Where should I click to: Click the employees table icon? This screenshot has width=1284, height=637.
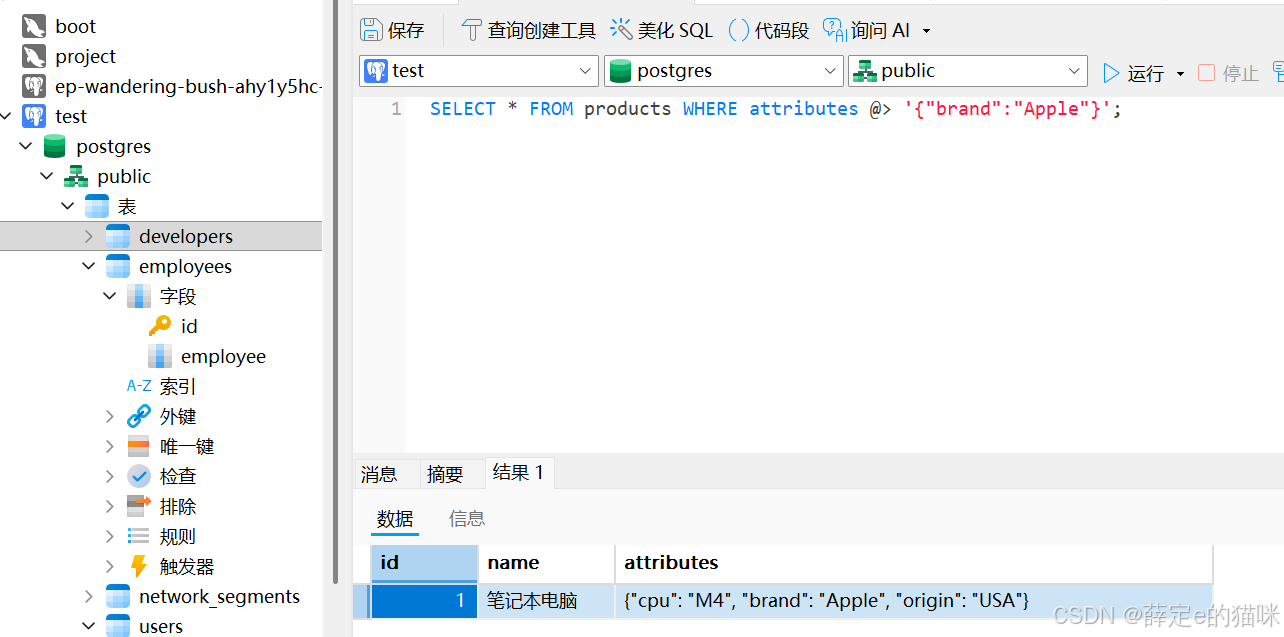(x=118, y=267)
